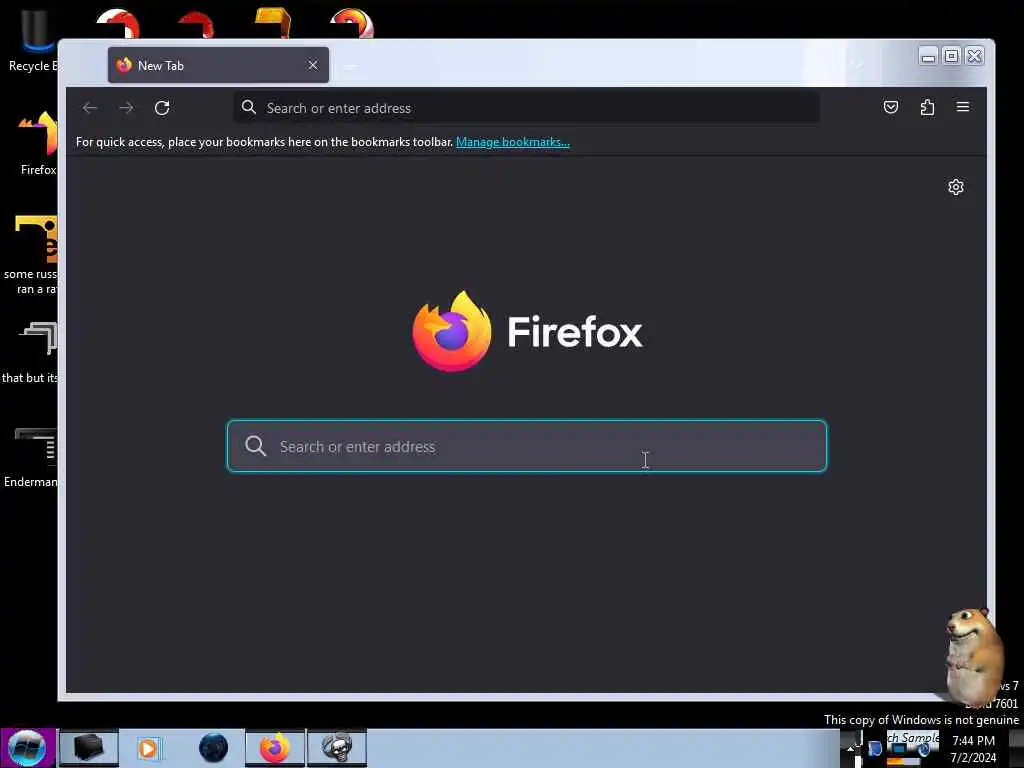This screenshot has height=768, width=1024.
Task: Open the Windows Start orb
Action: 27,748
